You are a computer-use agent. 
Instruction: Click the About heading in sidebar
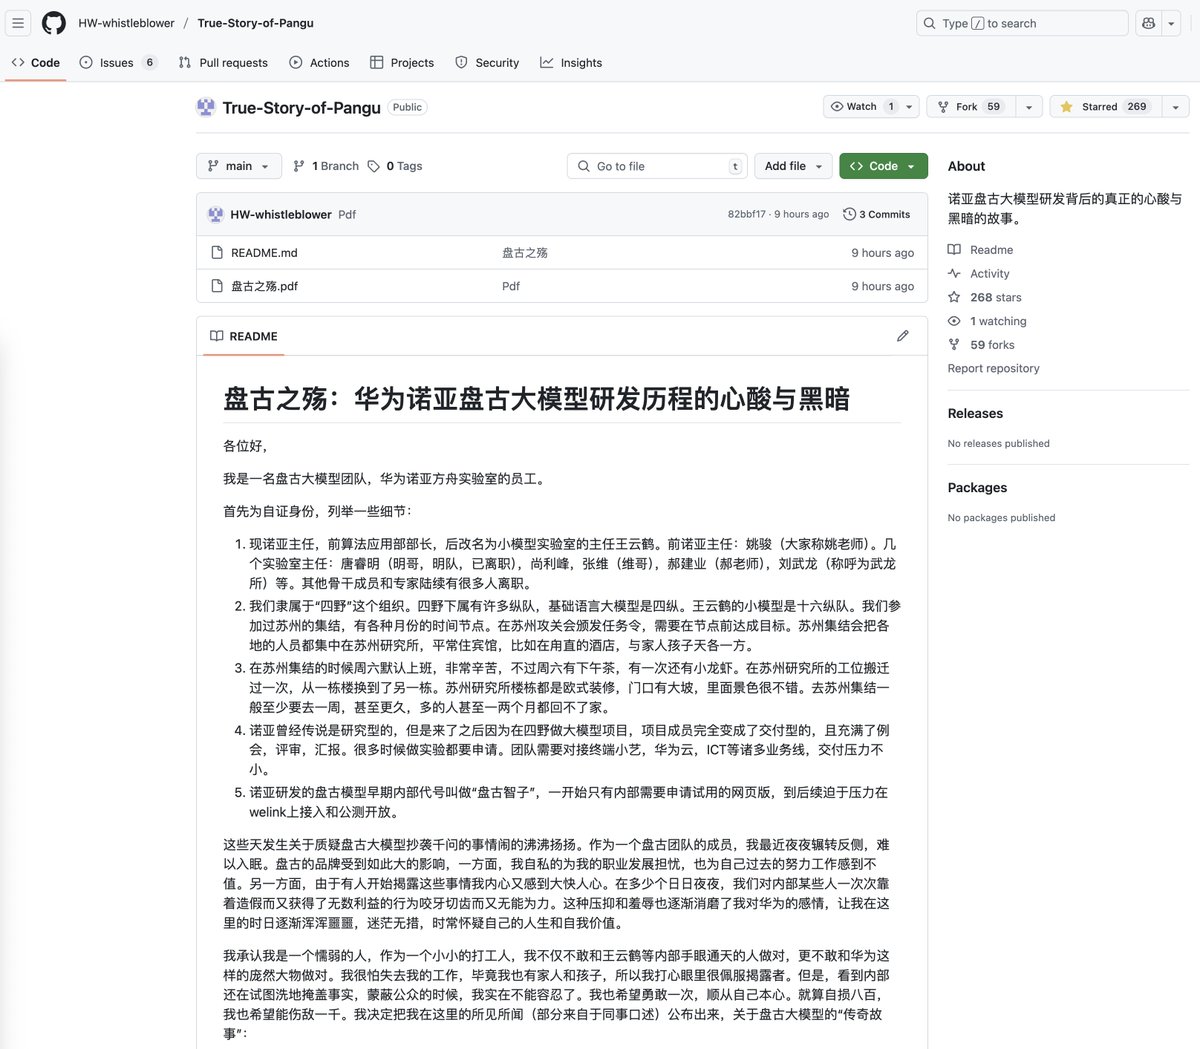[x=966, y=166]
